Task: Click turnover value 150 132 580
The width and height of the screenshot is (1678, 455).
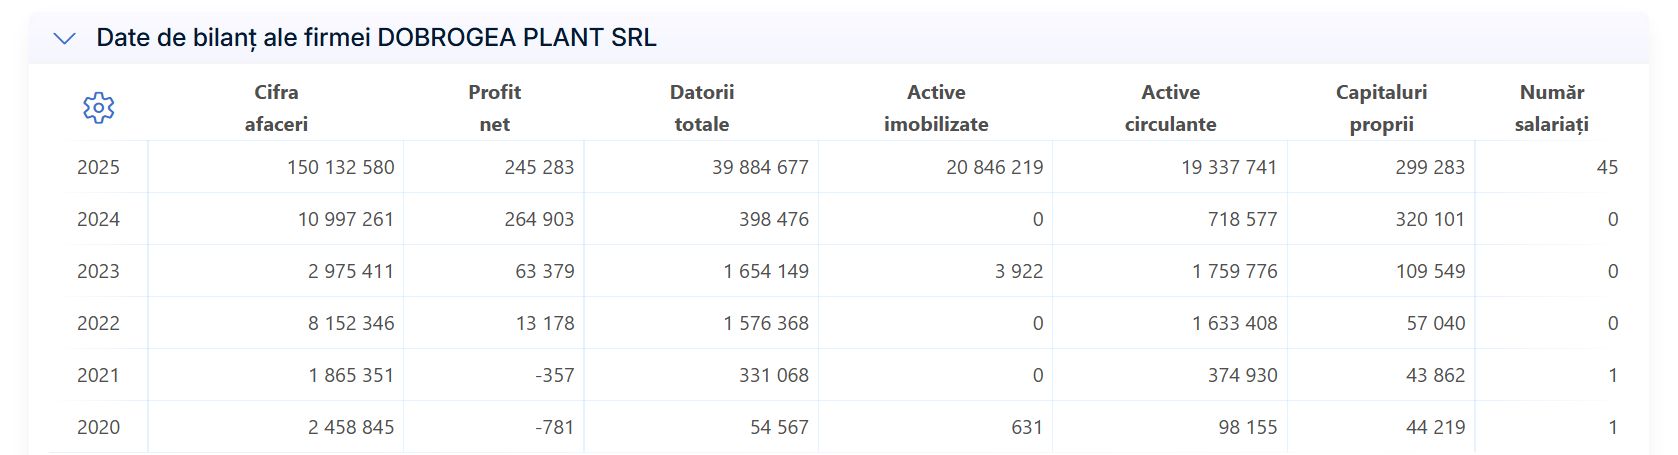Action: point(341,167)
